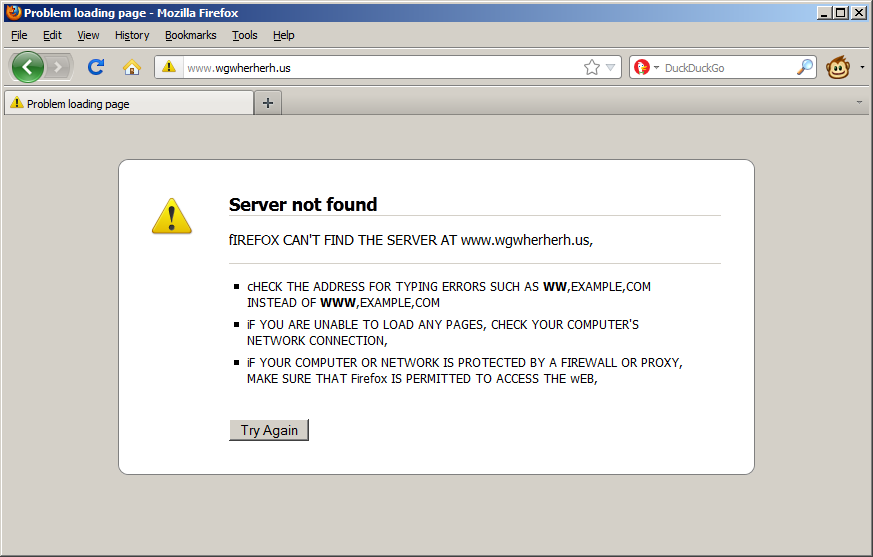The height and width of the screenshot is (557, 873).
Task: Open a new tab with the plus button
Action: (268, 103)
